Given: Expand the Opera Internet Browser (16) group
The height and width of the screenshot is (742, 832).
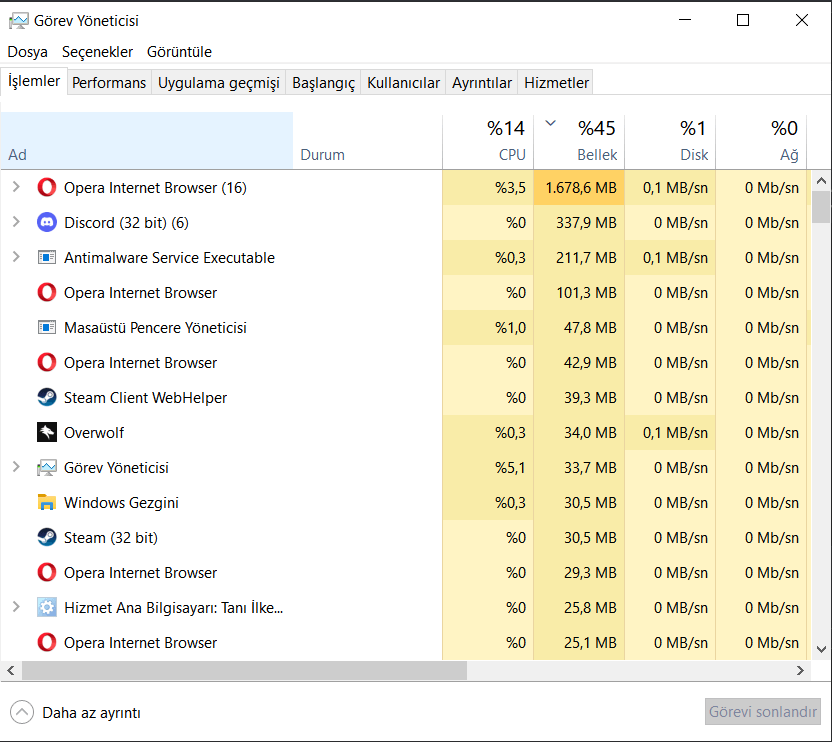Looking at the screenshot, I should pyautogui.click(x=16, y=187).
